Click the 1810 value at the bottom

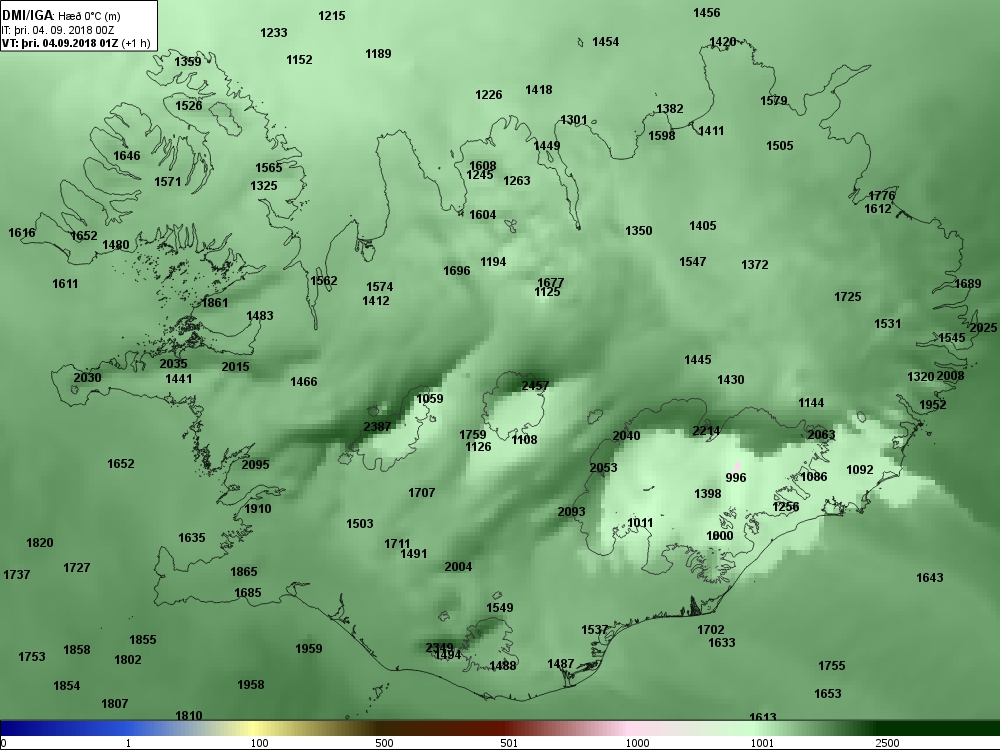pyautogui.click(x=189, y=716)
